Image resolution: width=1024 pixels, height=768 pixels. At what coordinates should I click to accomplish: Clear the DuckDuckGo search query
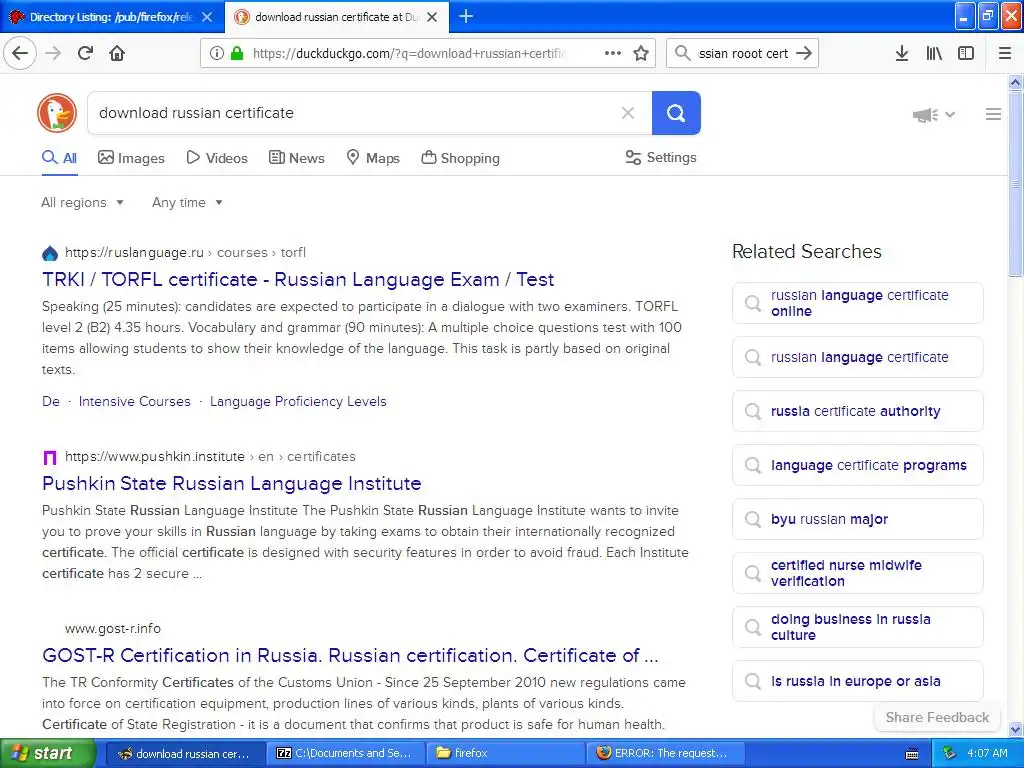(x=628, y=113)
